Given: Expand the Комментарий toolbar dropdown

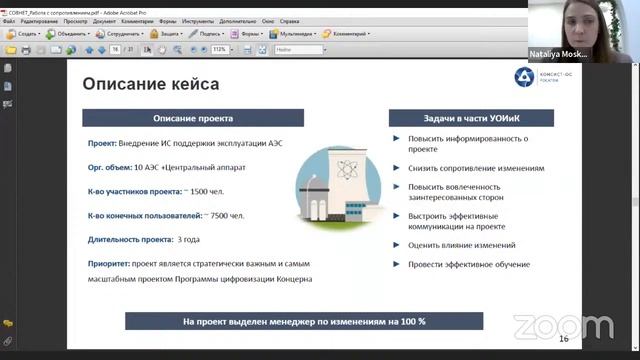Looking at the screenshot, I should pyautogui.click(x=369, y=34).
